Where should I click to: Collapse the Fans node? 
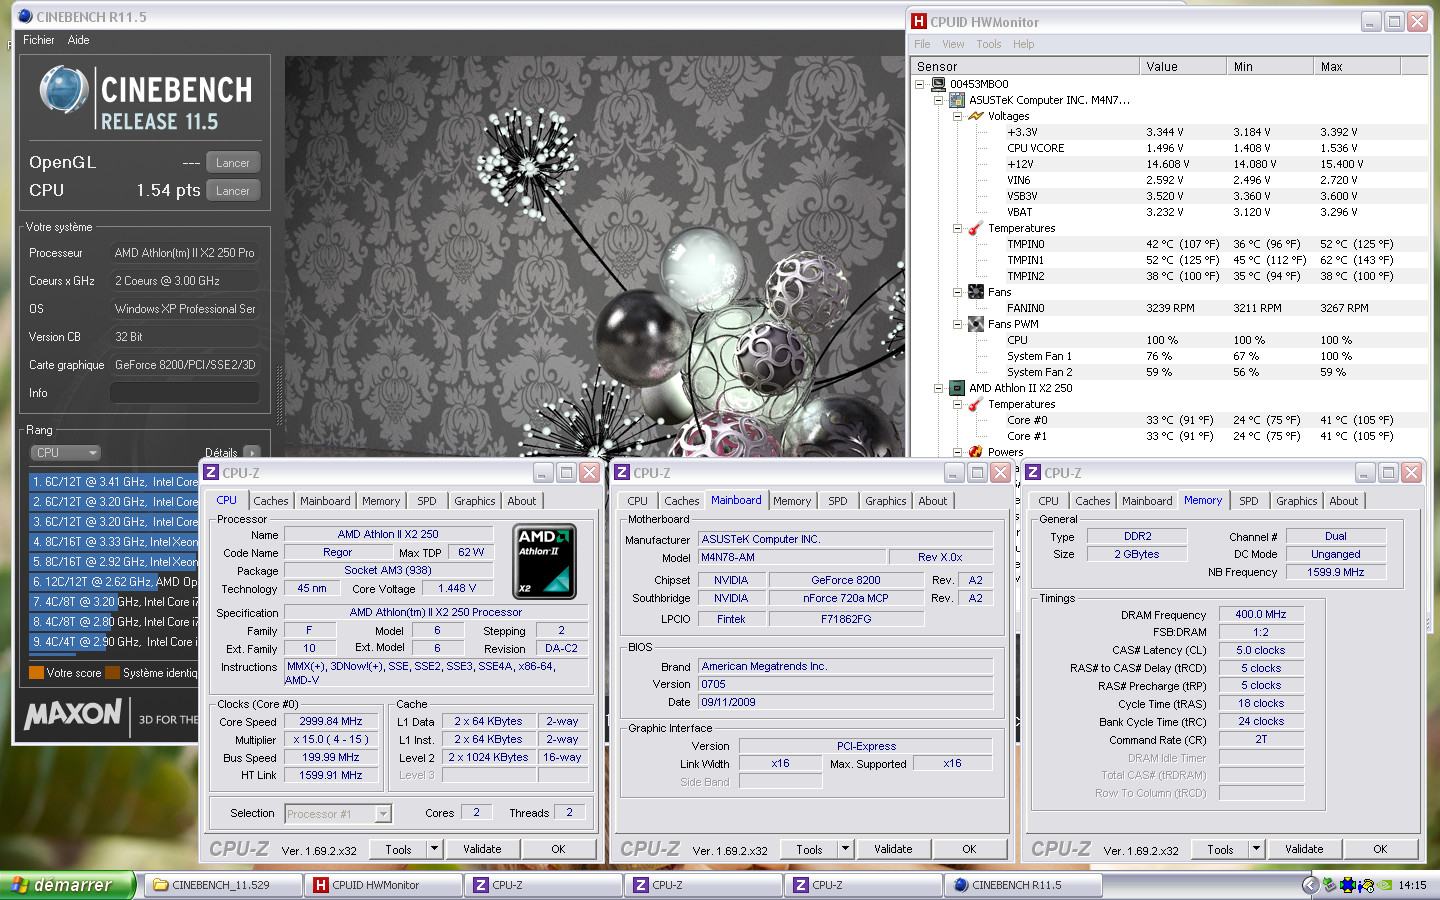coord(957,292)
